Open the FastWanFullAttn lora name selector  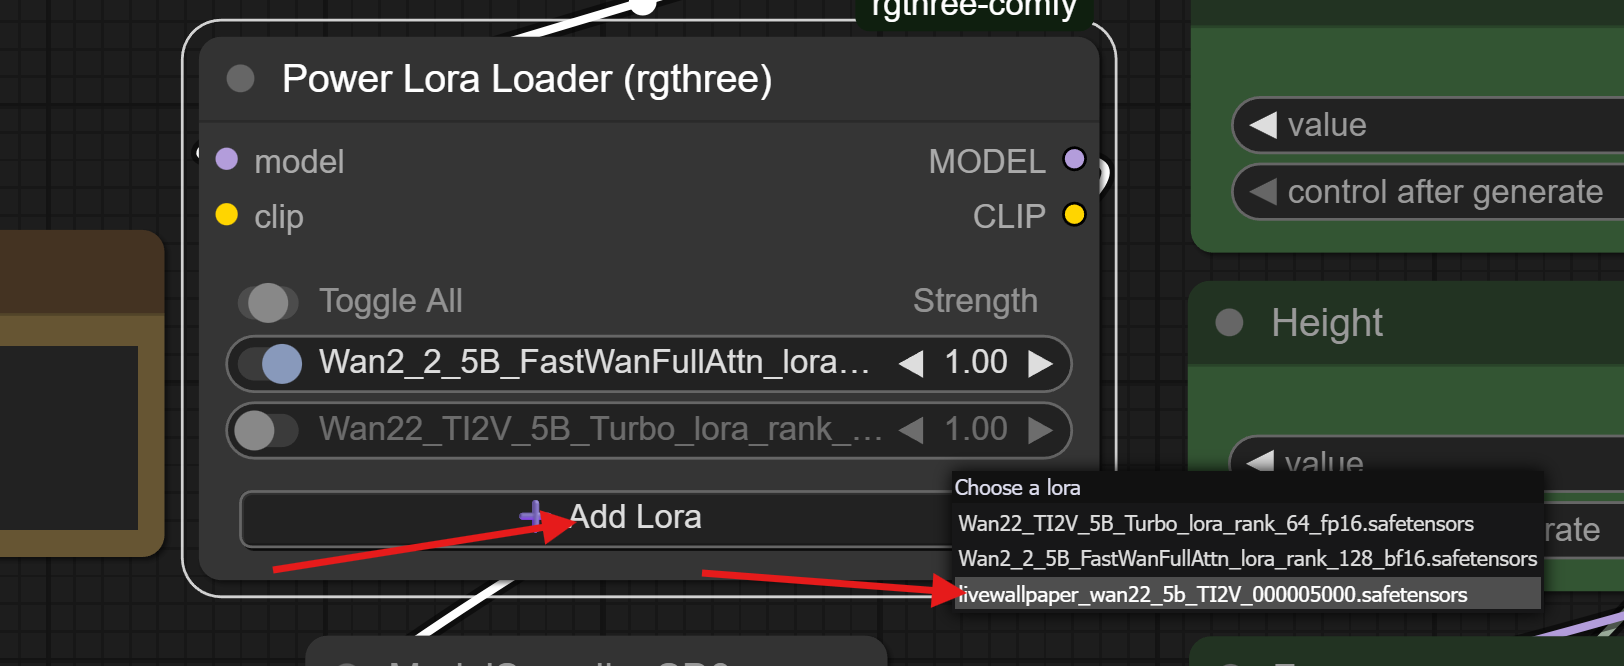pos(595,362)
